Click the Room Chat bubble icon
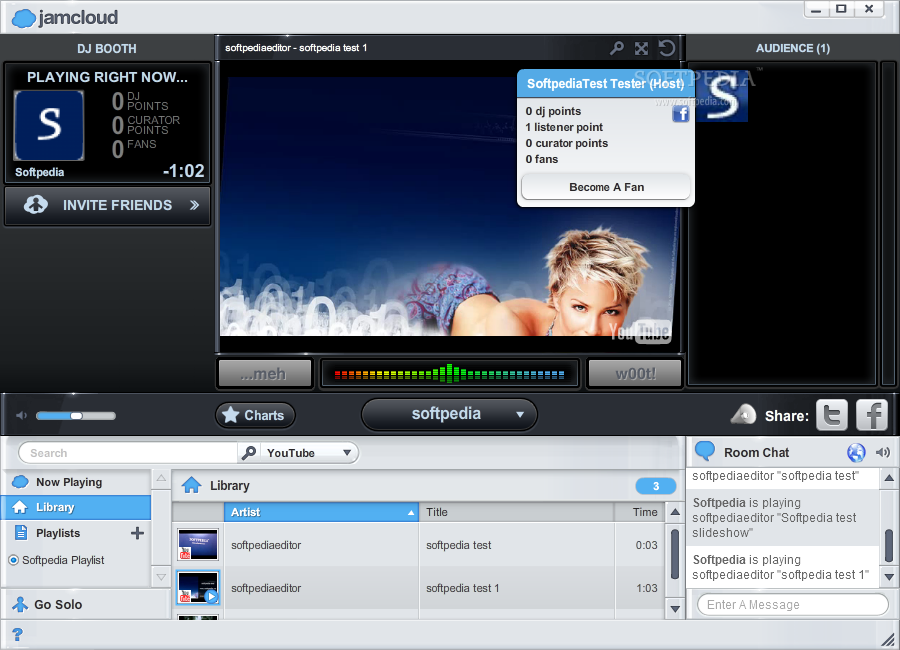The height and width of the screenshot is (650, 900). coord(705,451)
